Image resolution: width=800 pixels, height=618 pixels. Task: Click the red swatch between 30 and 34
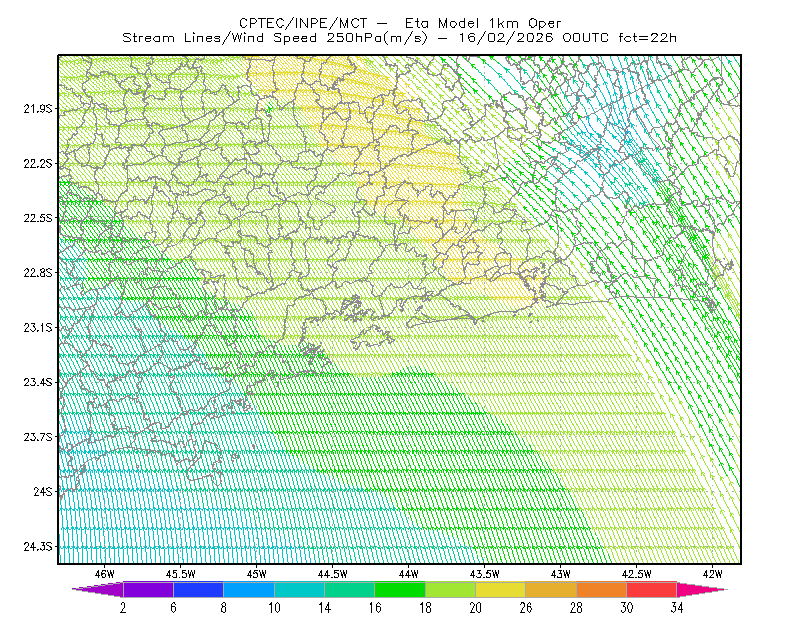(x=652, y=589)
